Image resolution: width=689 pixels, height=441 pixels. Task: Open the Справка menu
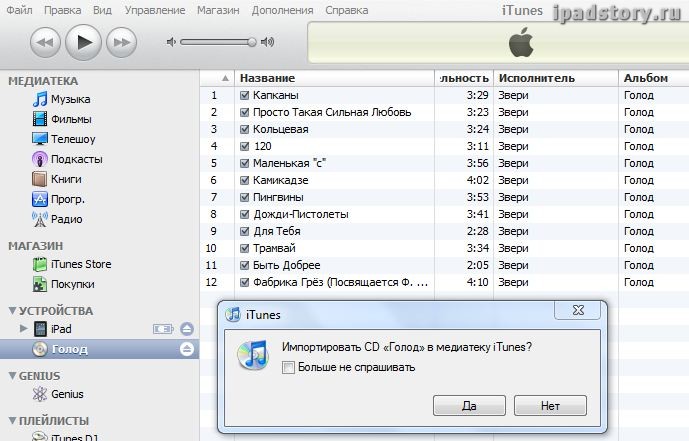point(347,10)
